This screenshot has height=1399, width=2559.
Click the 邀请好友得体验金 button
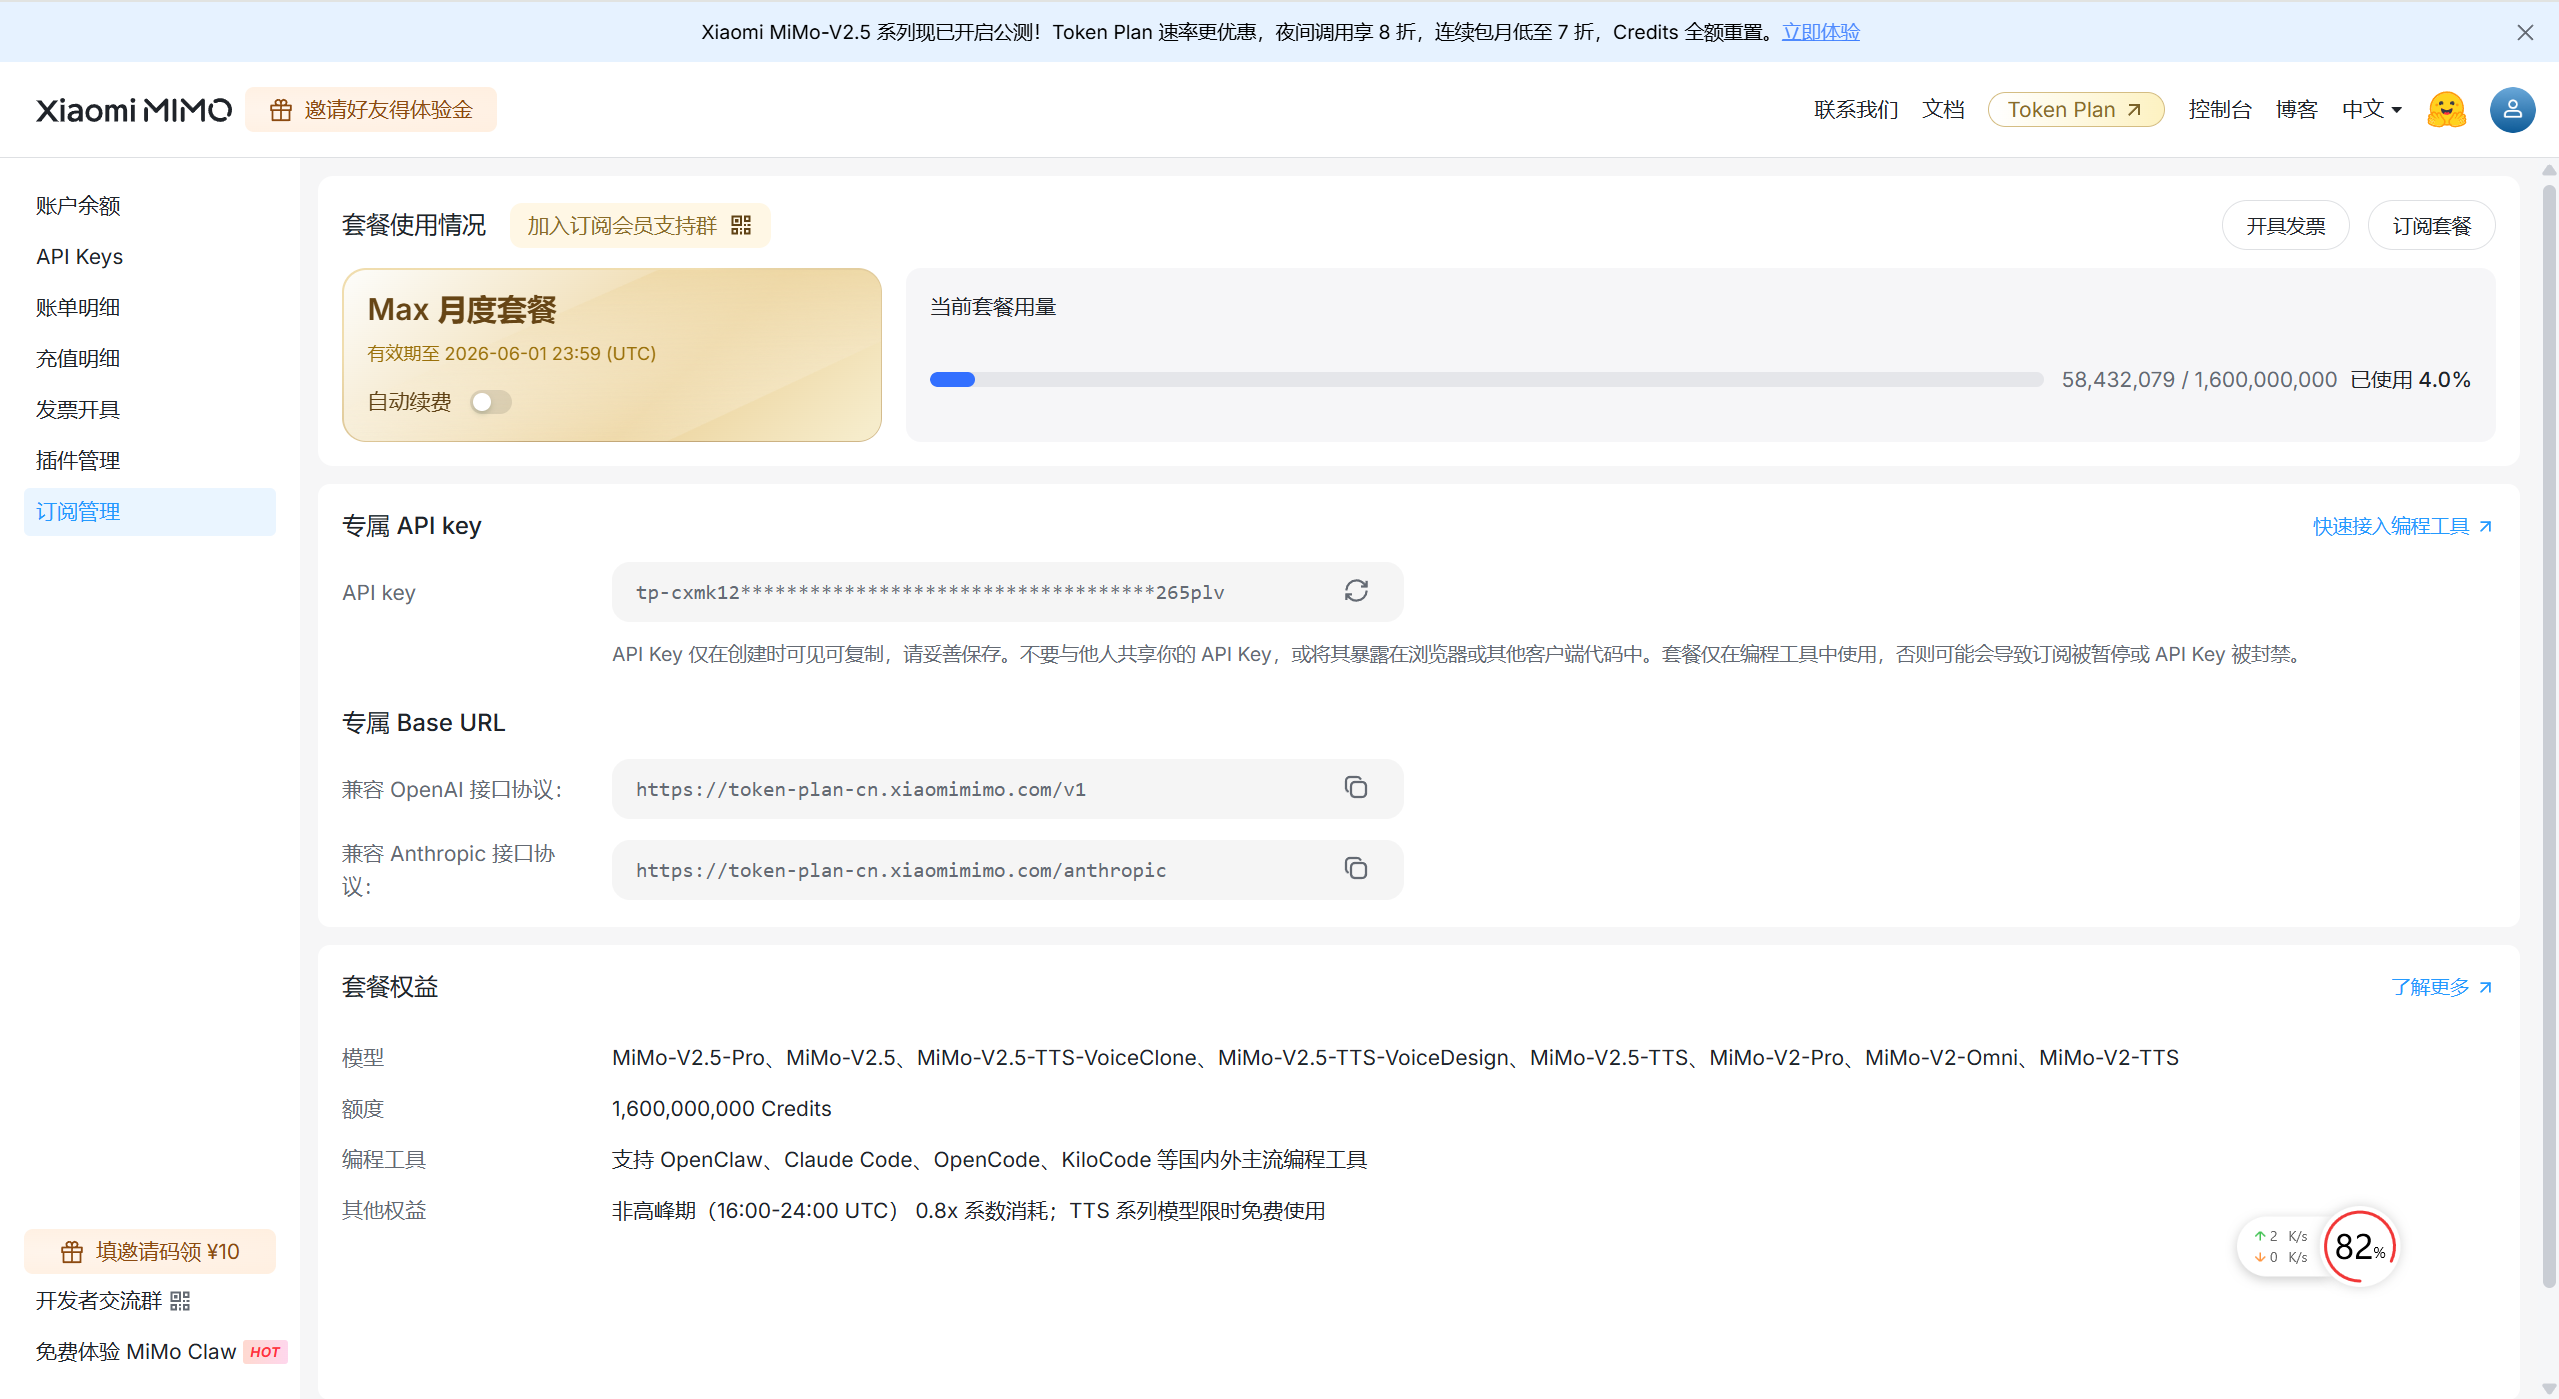371,110
